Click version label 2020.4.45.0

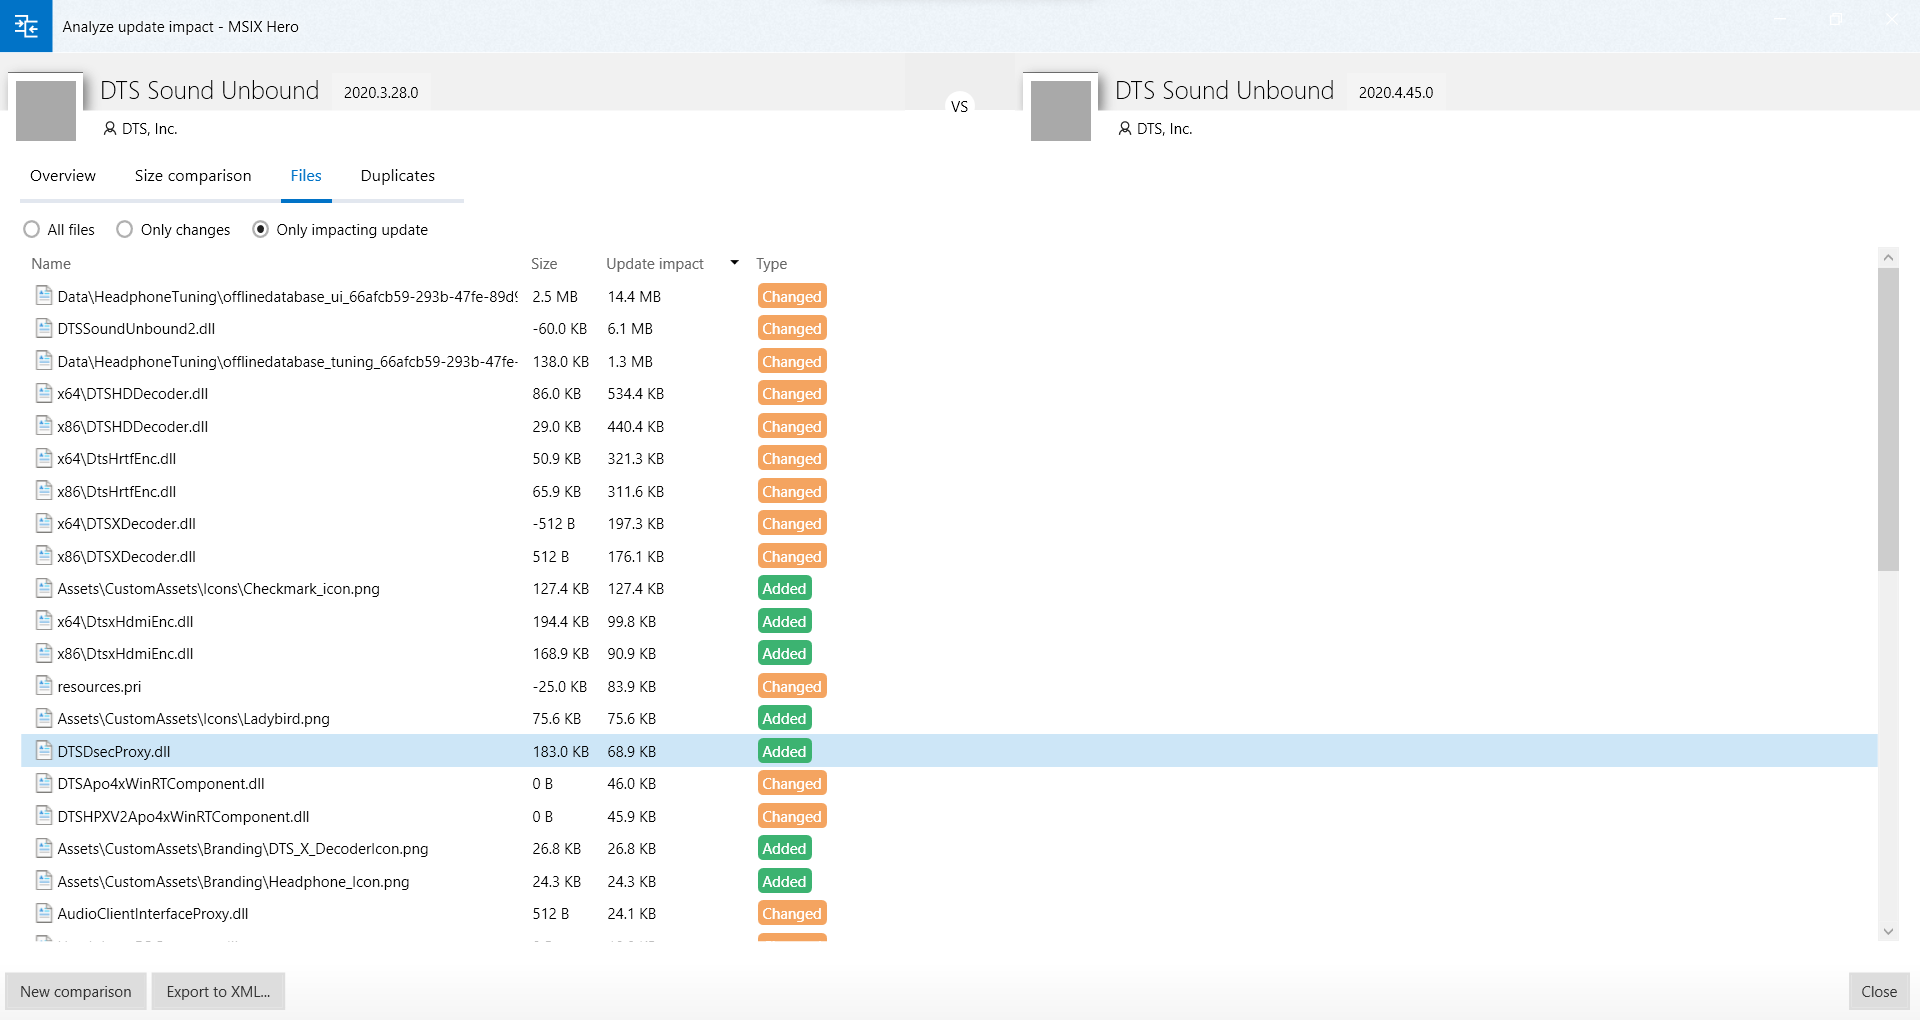click(1396, 92)
